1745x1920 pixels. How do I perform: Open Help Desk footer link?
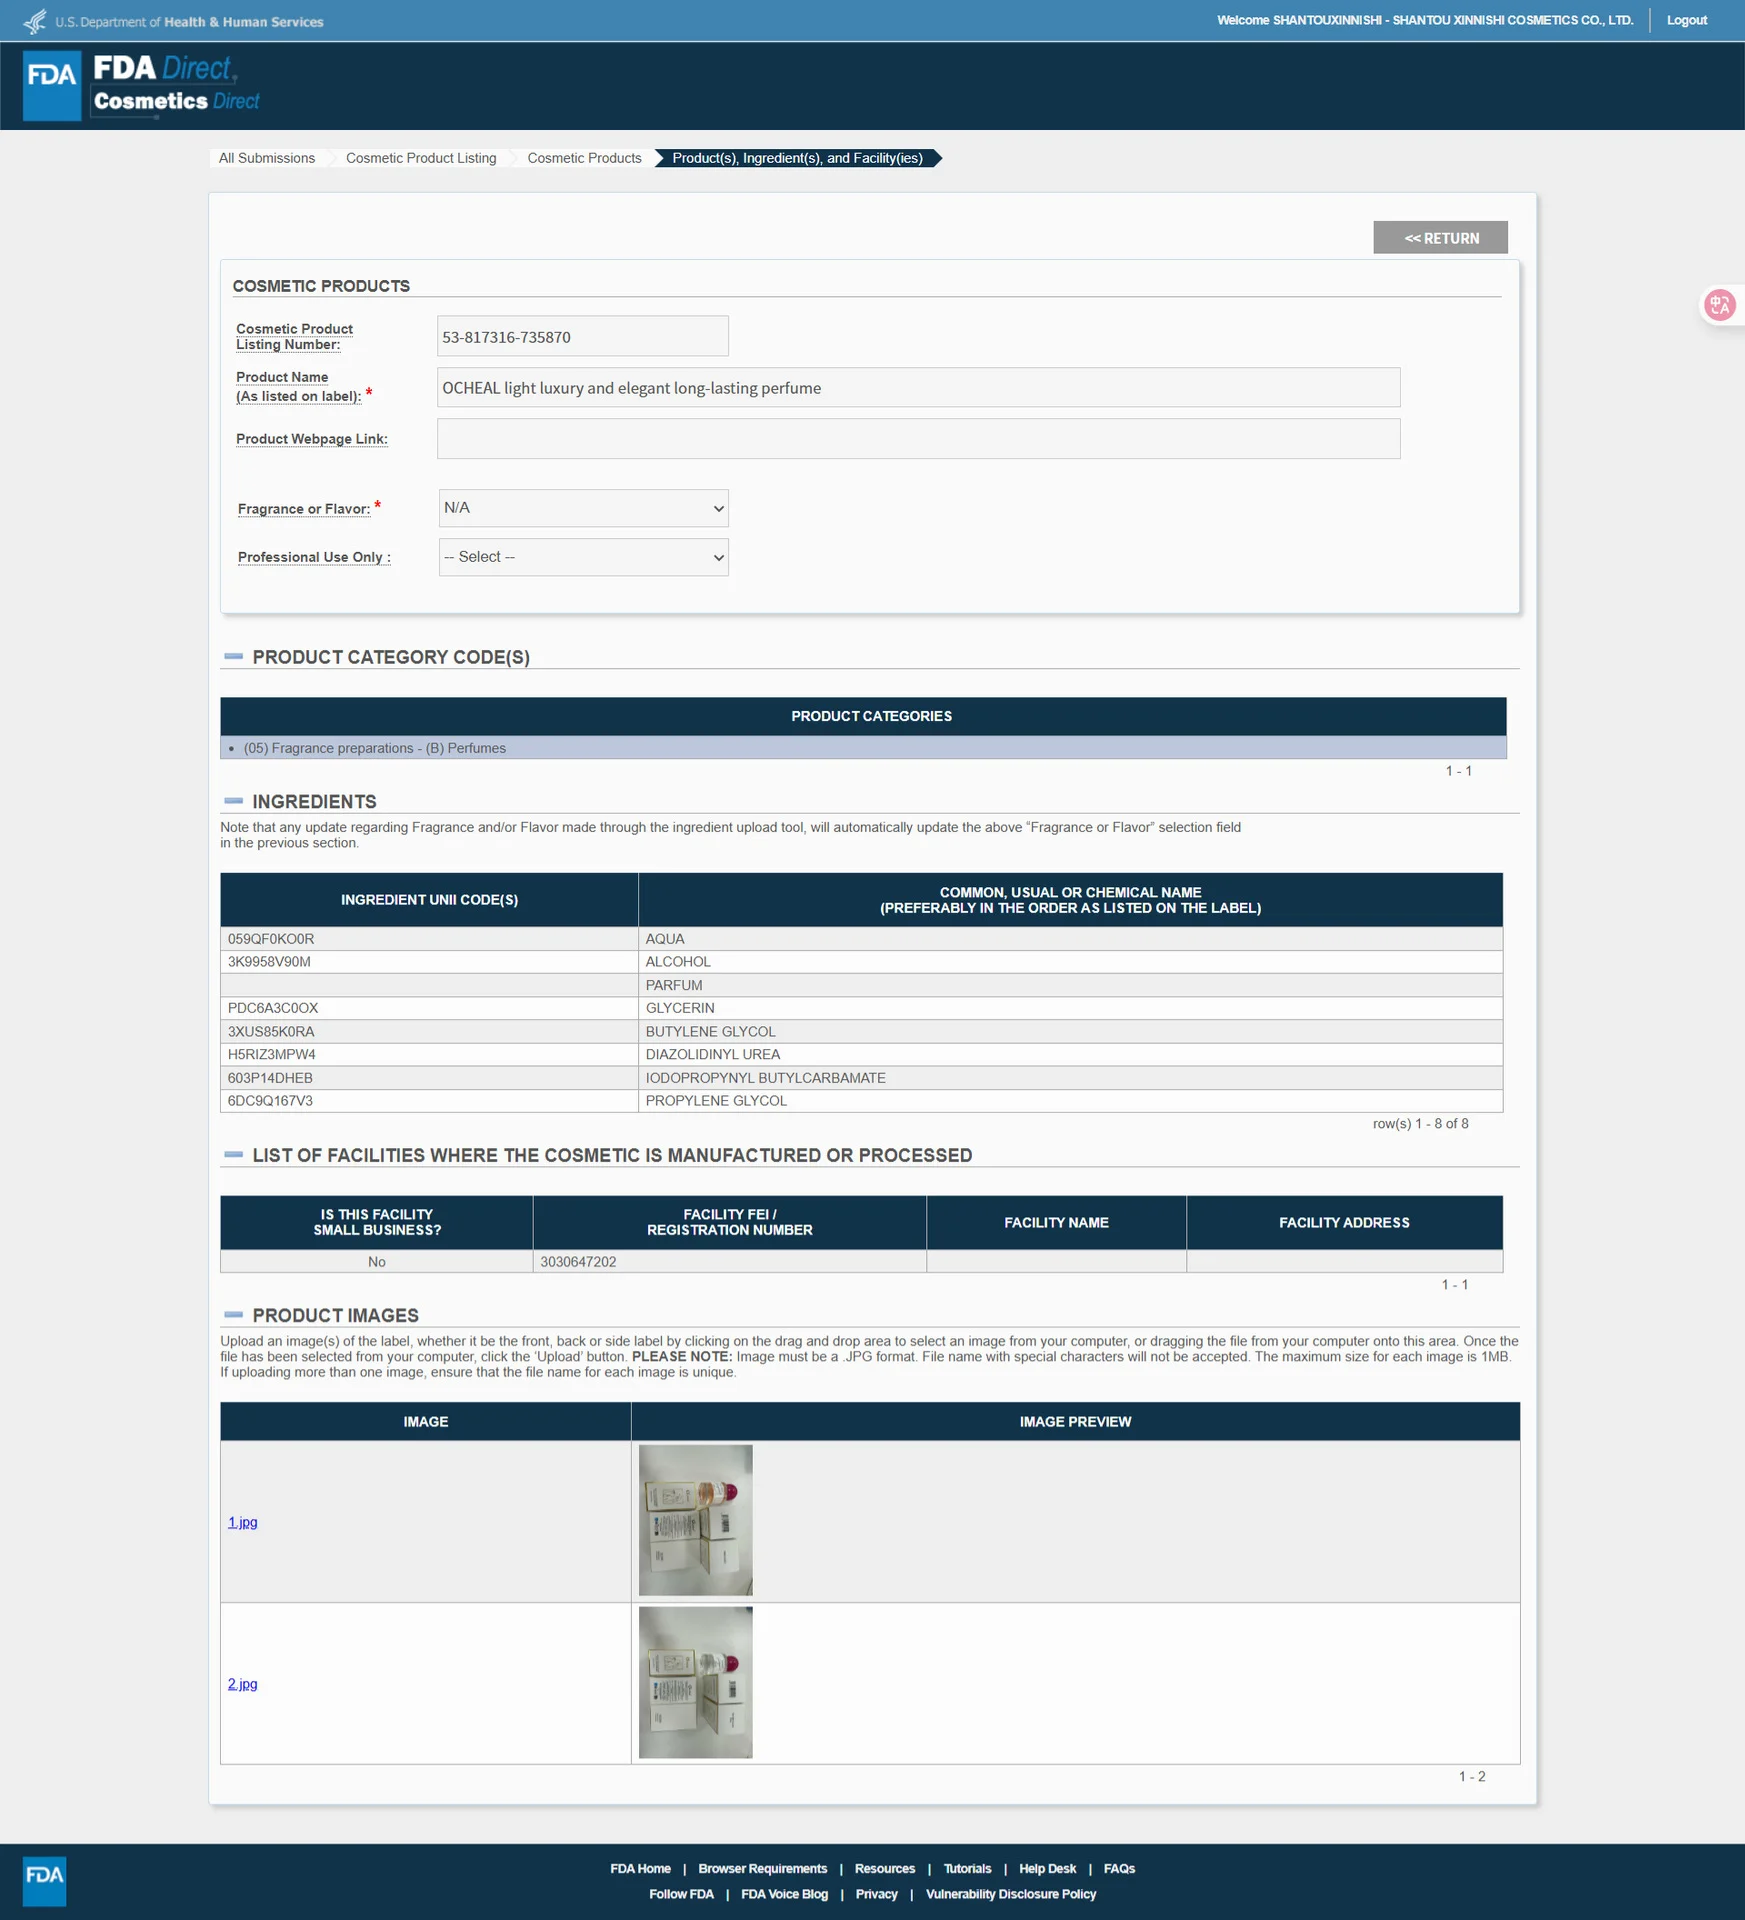click(1047, 1869)
